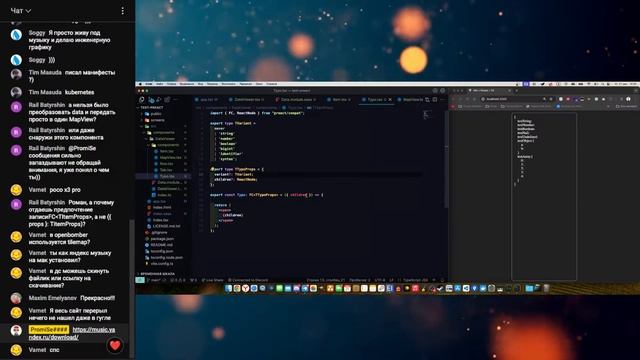Screen dimensions: 640x360
Task: Open README.md in the file tree
Action: click(x=162, y=245)
